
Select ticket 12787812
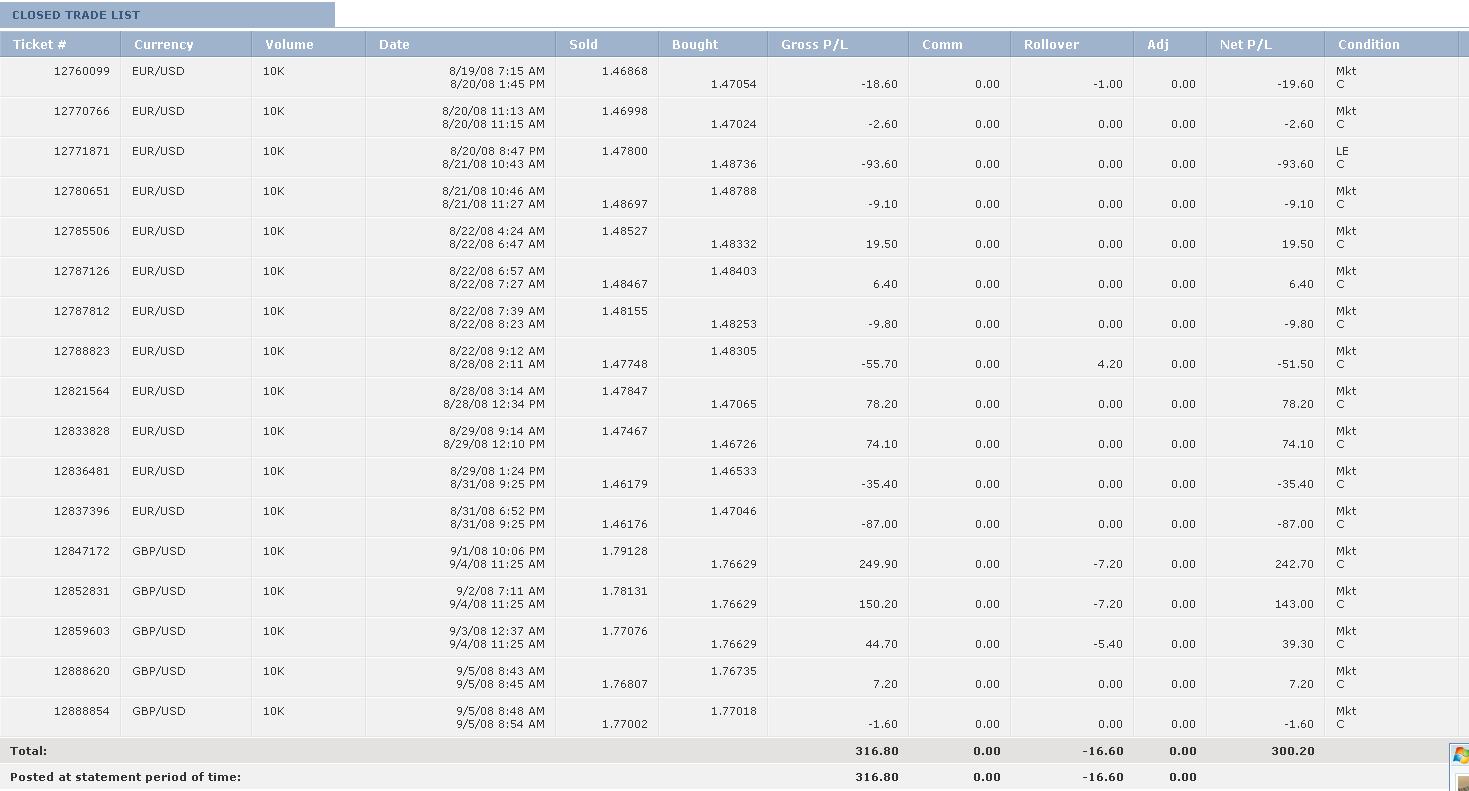pyautogui.click(x=82, y=311)
